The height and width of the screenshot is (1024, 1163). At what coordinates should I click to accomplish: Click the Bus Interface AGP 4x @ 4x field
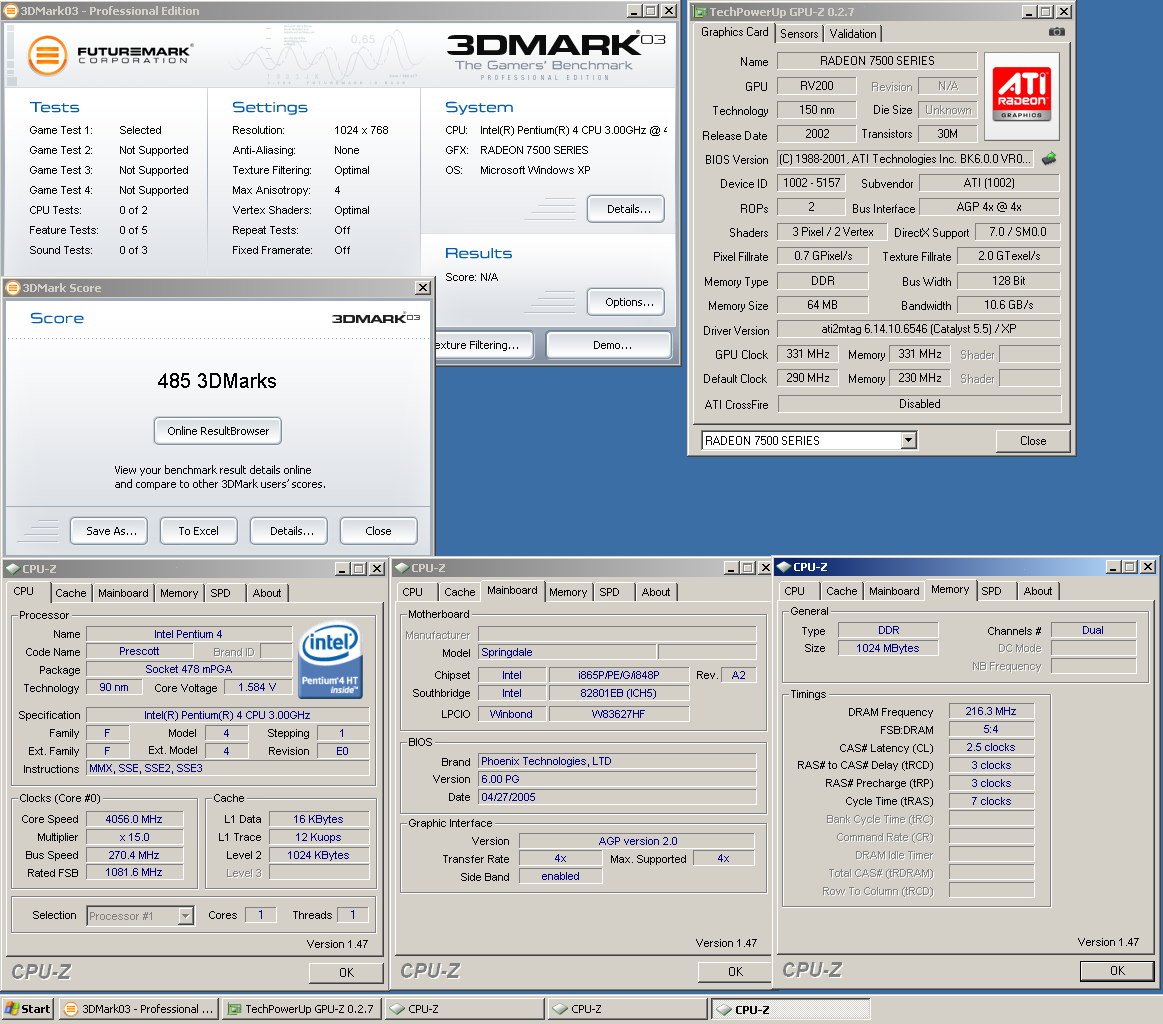point(989,207)
